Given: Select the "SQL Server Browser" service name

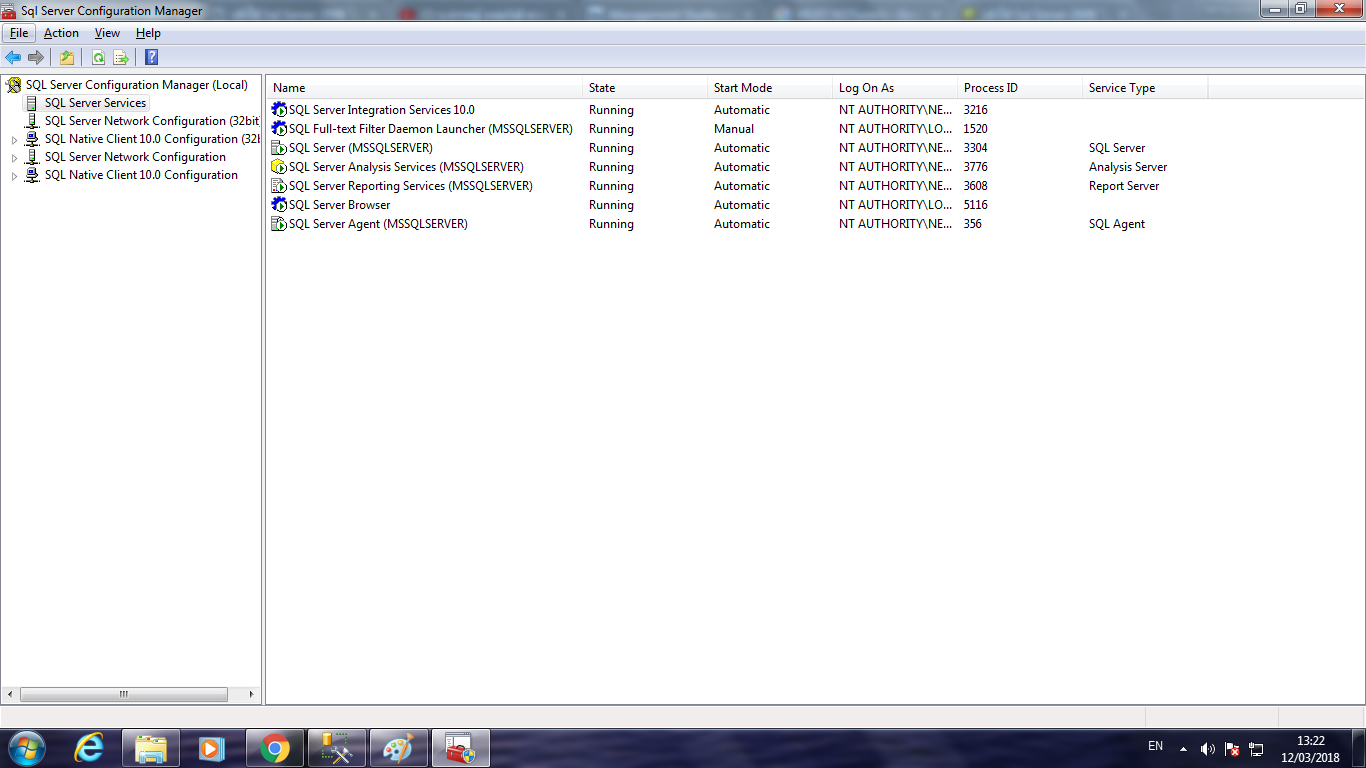Looking at the screenshot, I should point(339,205).
